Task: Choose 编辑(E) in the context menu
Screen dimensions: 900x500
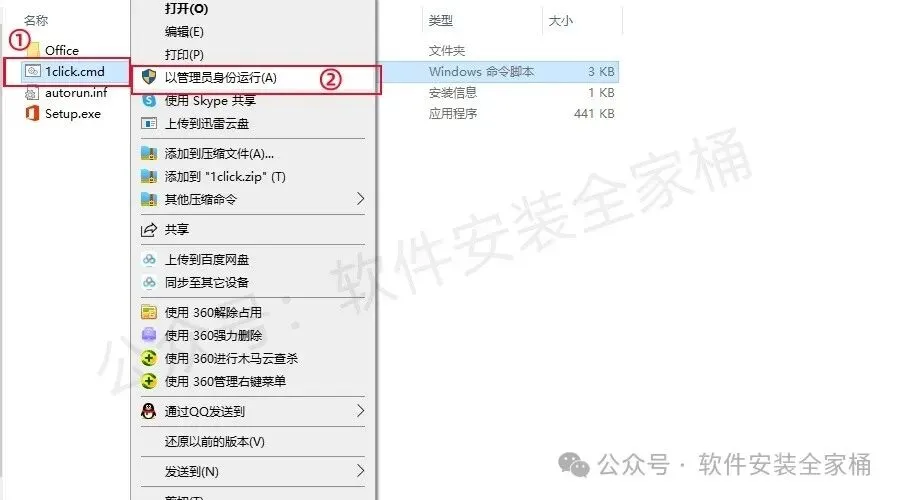Action: [x=184, y=32]
